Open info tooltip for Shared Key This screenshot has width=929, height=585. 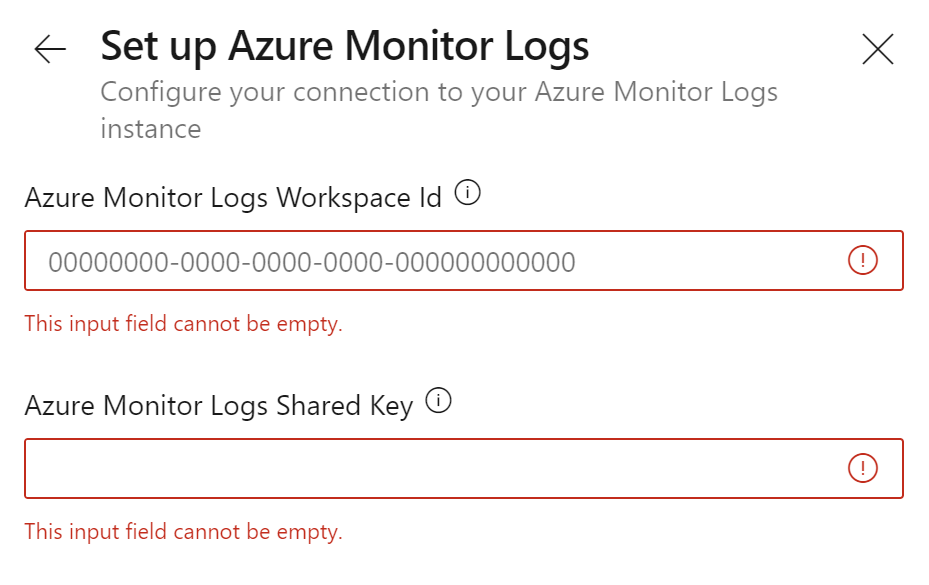click(438, 401)
